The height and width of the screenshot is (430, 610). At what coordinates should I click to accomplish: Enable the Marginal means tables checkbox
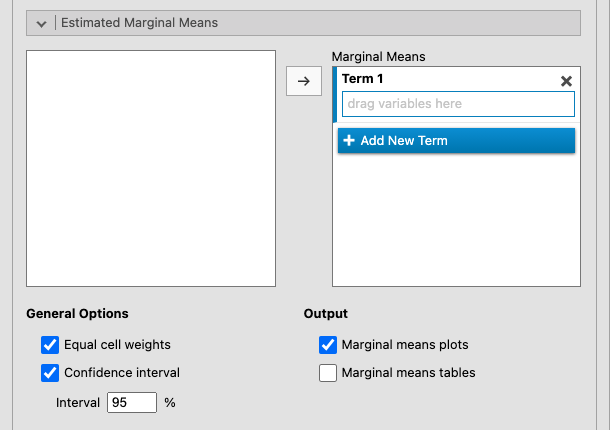pos(327,373)
